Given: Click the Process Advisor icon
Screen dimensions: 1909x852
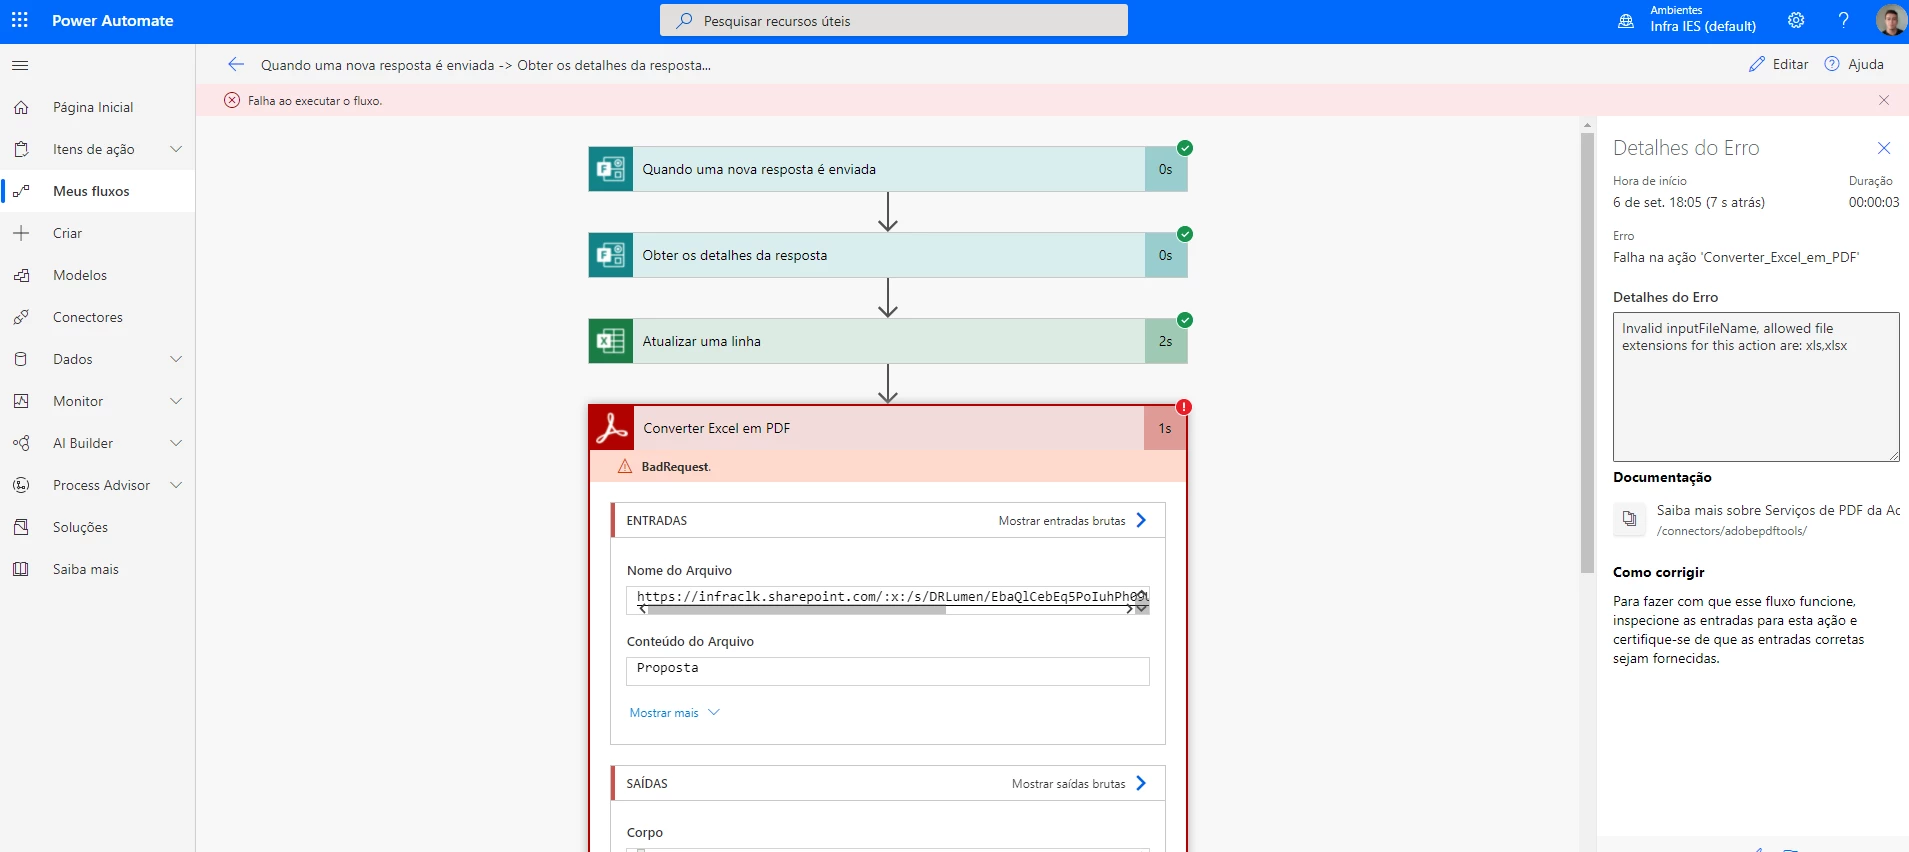Looking at the screenshot, I should click(x=21, y=485).
